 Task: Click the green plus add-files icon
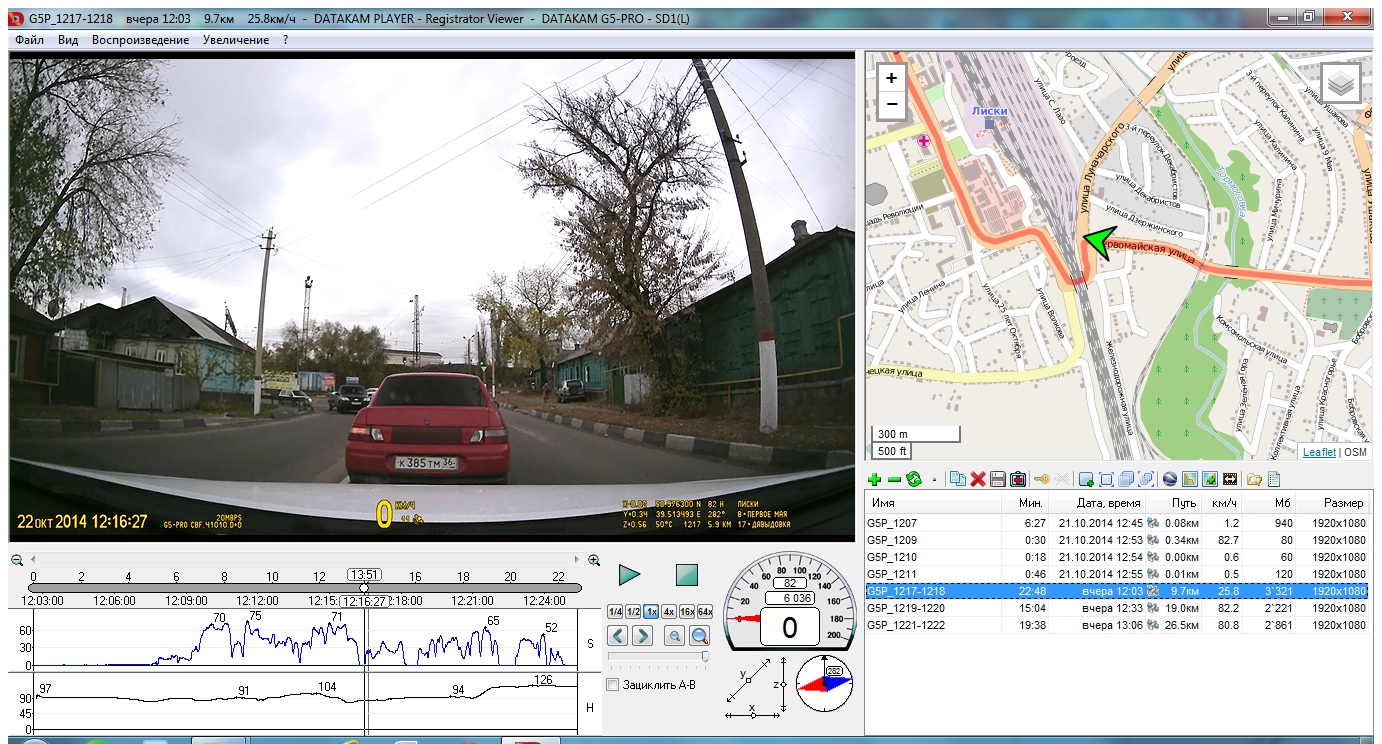[875, 480]
